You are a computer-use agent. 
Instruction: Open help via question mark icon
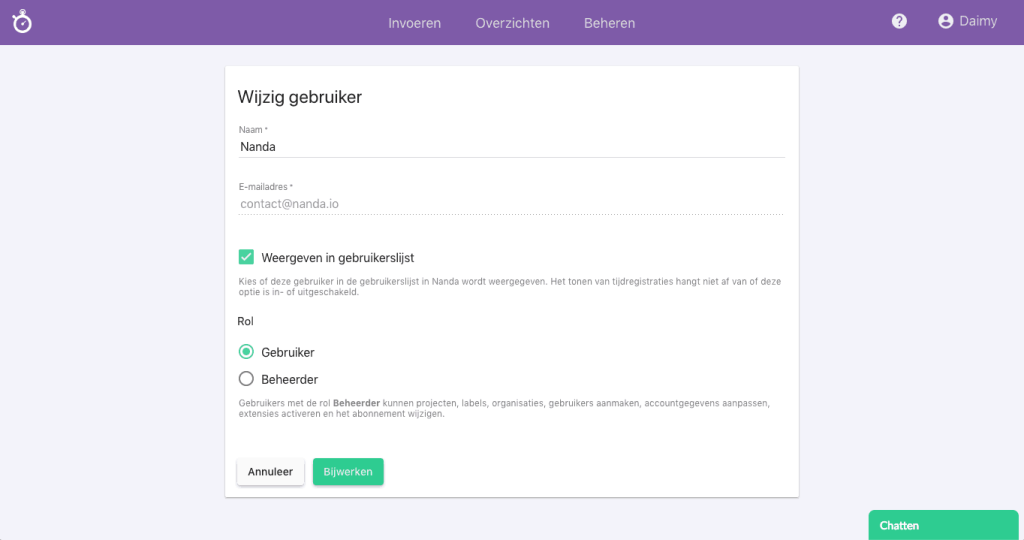pyautogui.click(x=899, y=21)
